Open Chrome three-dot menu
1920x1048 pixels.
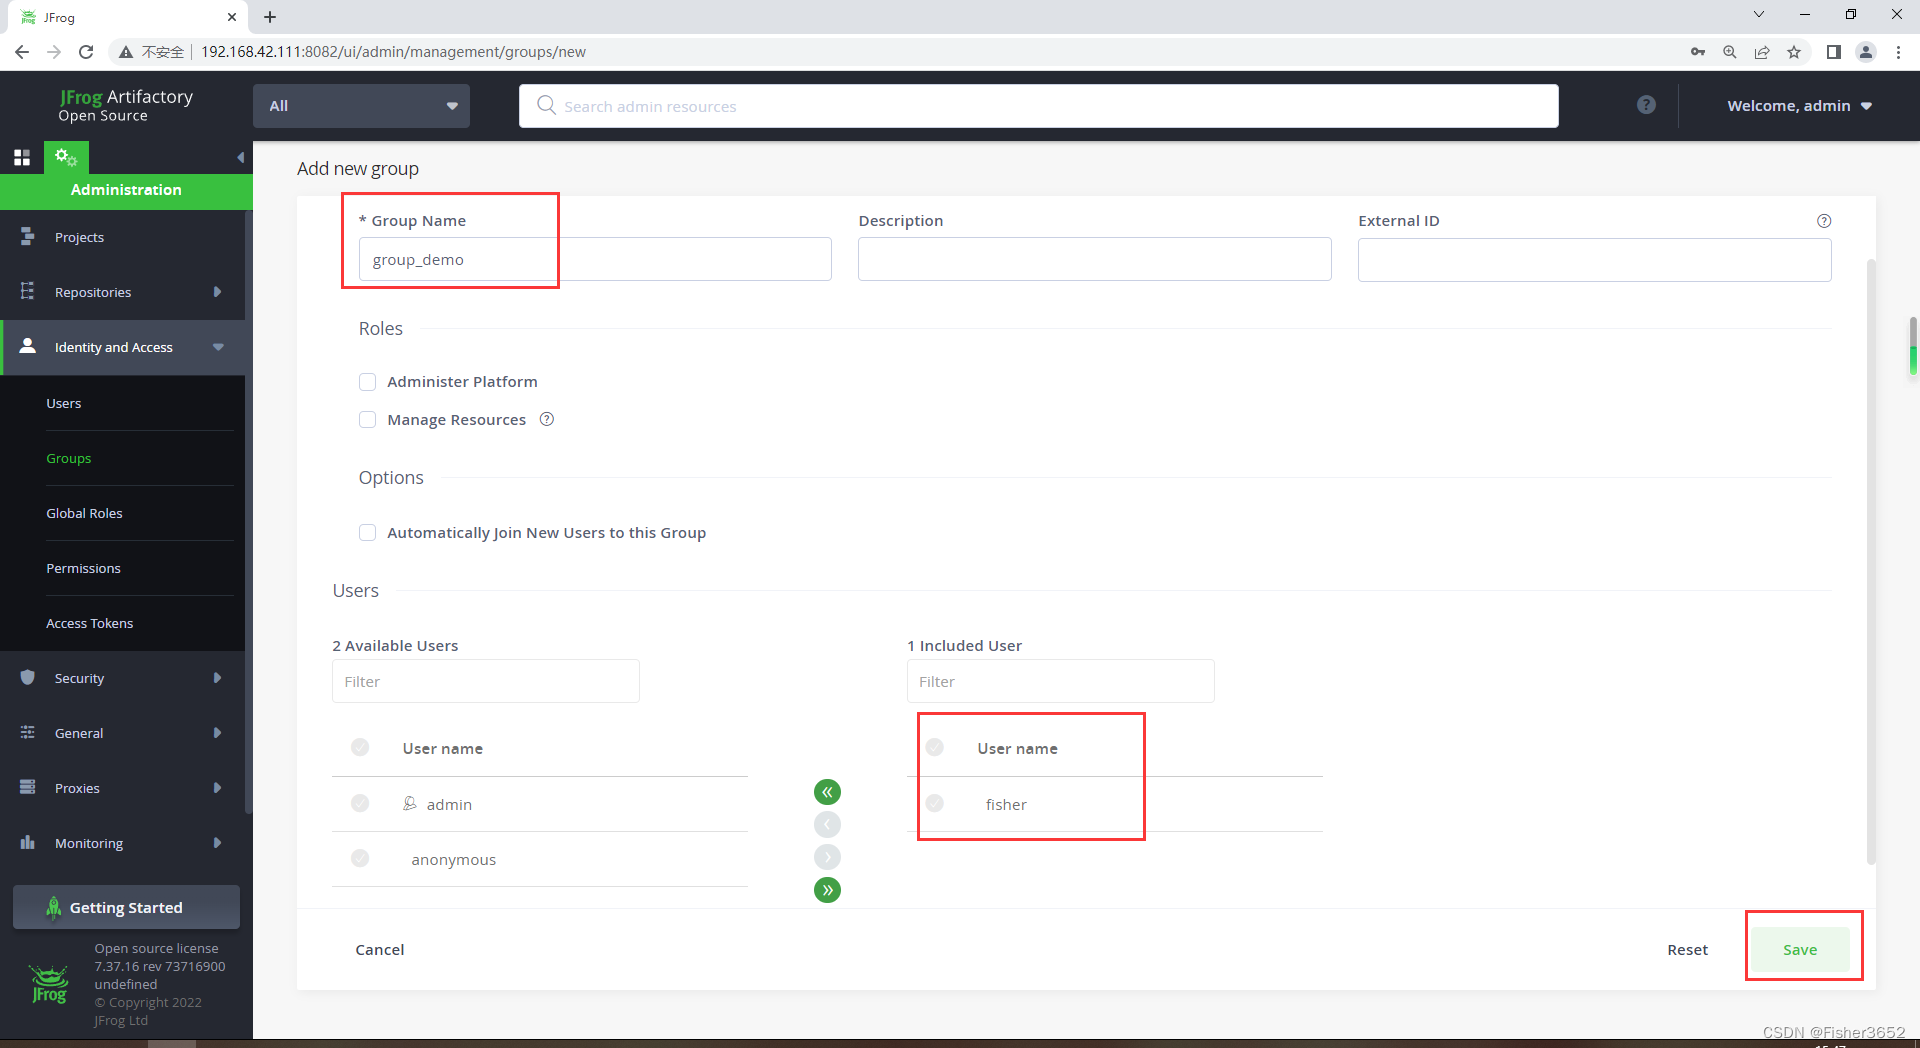tap(1898, 52)
